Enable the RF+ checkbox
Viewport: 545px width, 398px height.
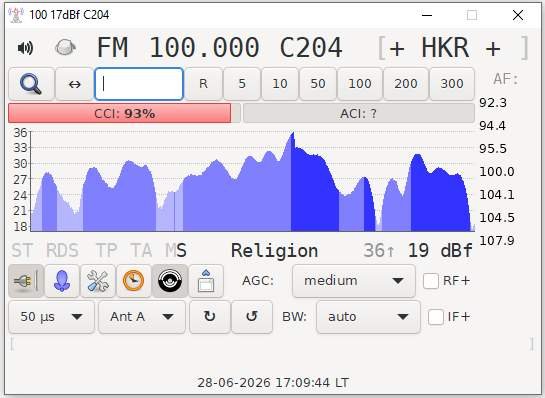[x=431, y=281]
